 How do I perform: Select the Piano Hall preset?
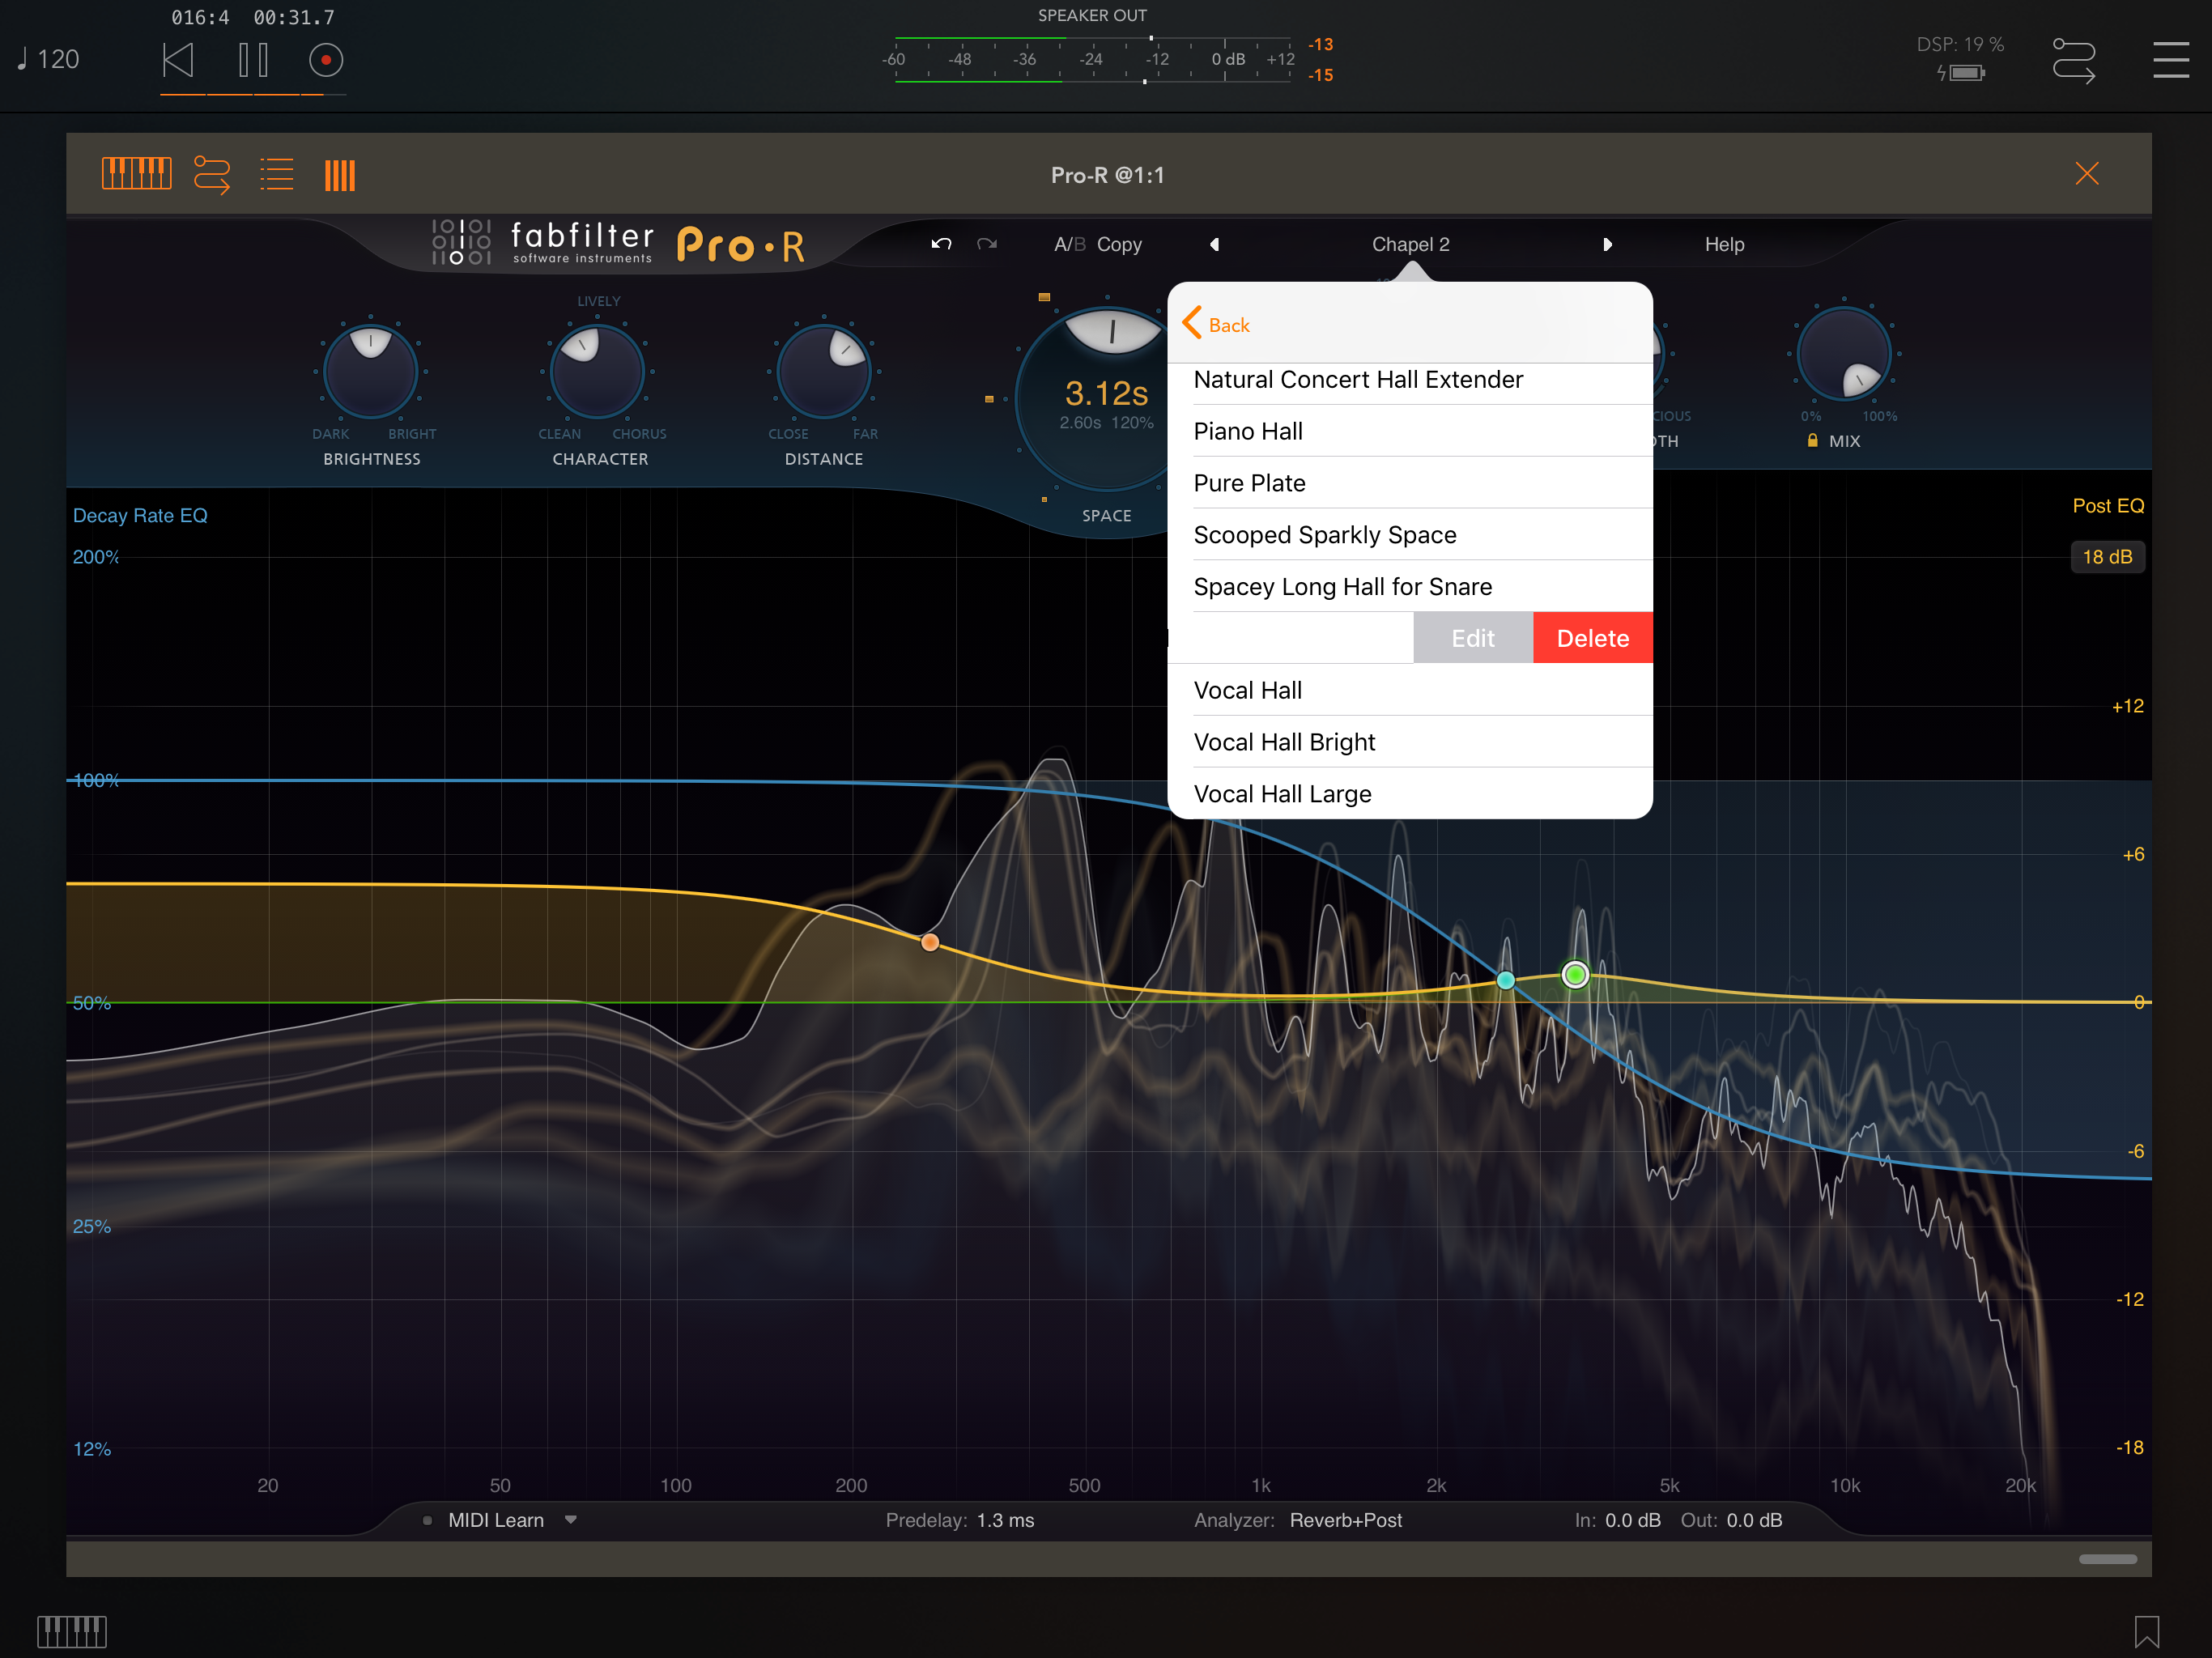[1248, 431]
